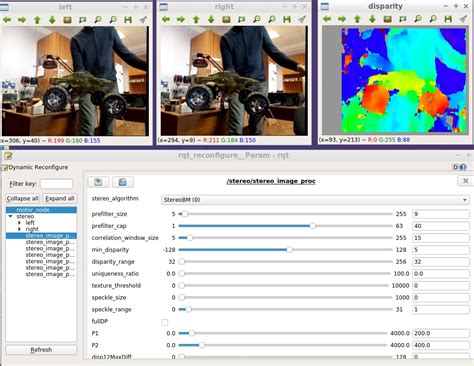The width and height of the screenshot is (474, 366).
Task: Enable the fullDP checkbox
Action: click(x=165, y=322)
